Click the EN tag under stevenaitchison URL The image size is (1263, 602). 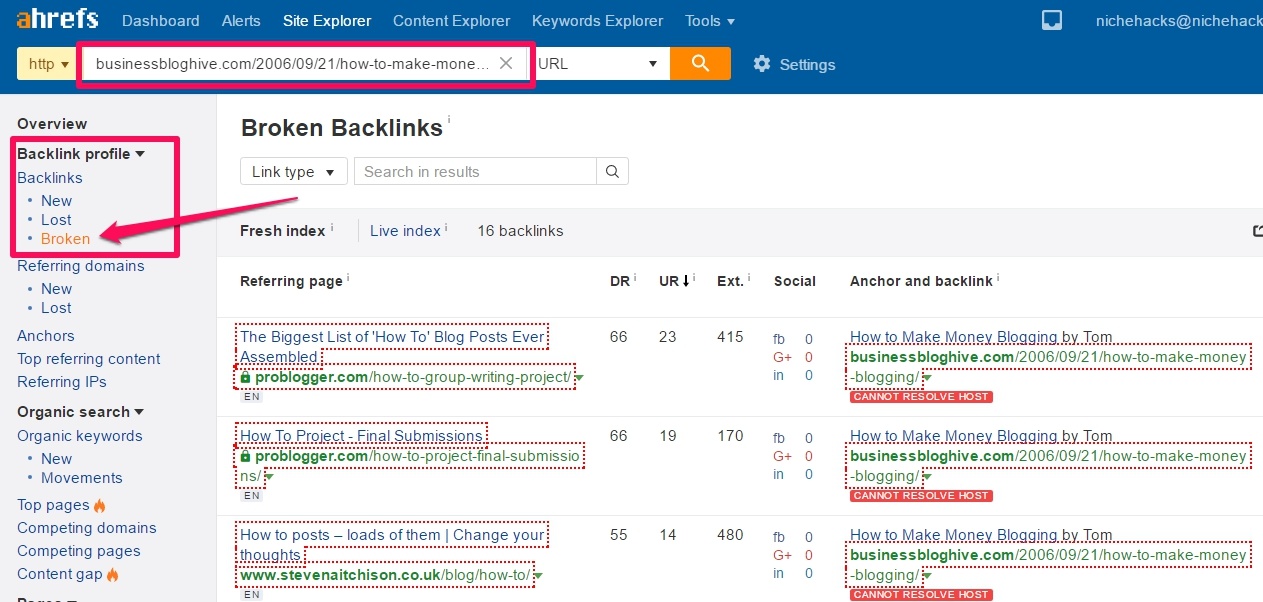(x=252, y=594)
